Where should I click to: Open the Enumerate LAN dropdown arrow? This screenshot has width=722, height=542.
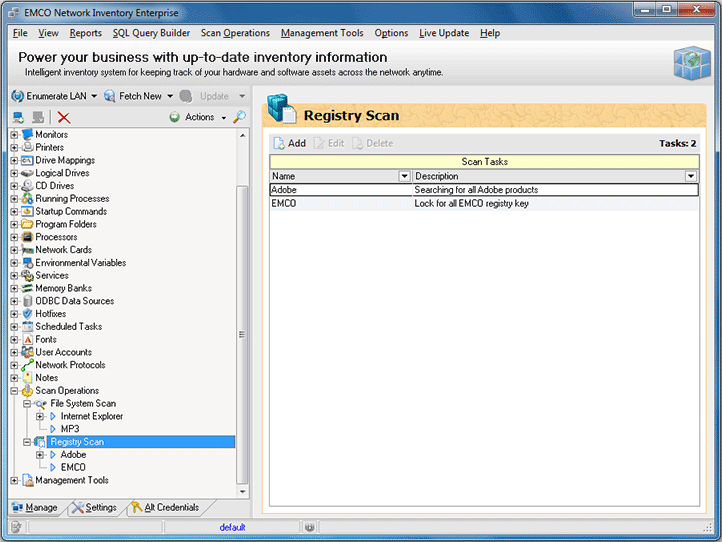94,96
